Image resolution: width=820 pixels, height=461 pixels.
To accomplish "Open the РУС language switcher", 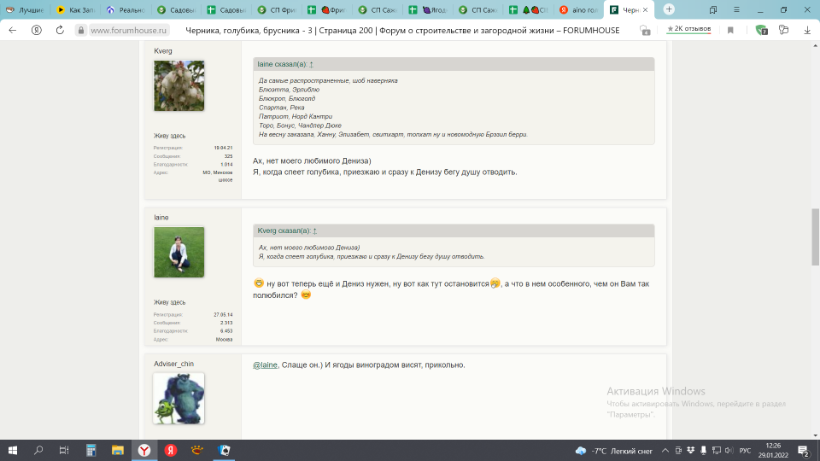I will coord(744,450).
